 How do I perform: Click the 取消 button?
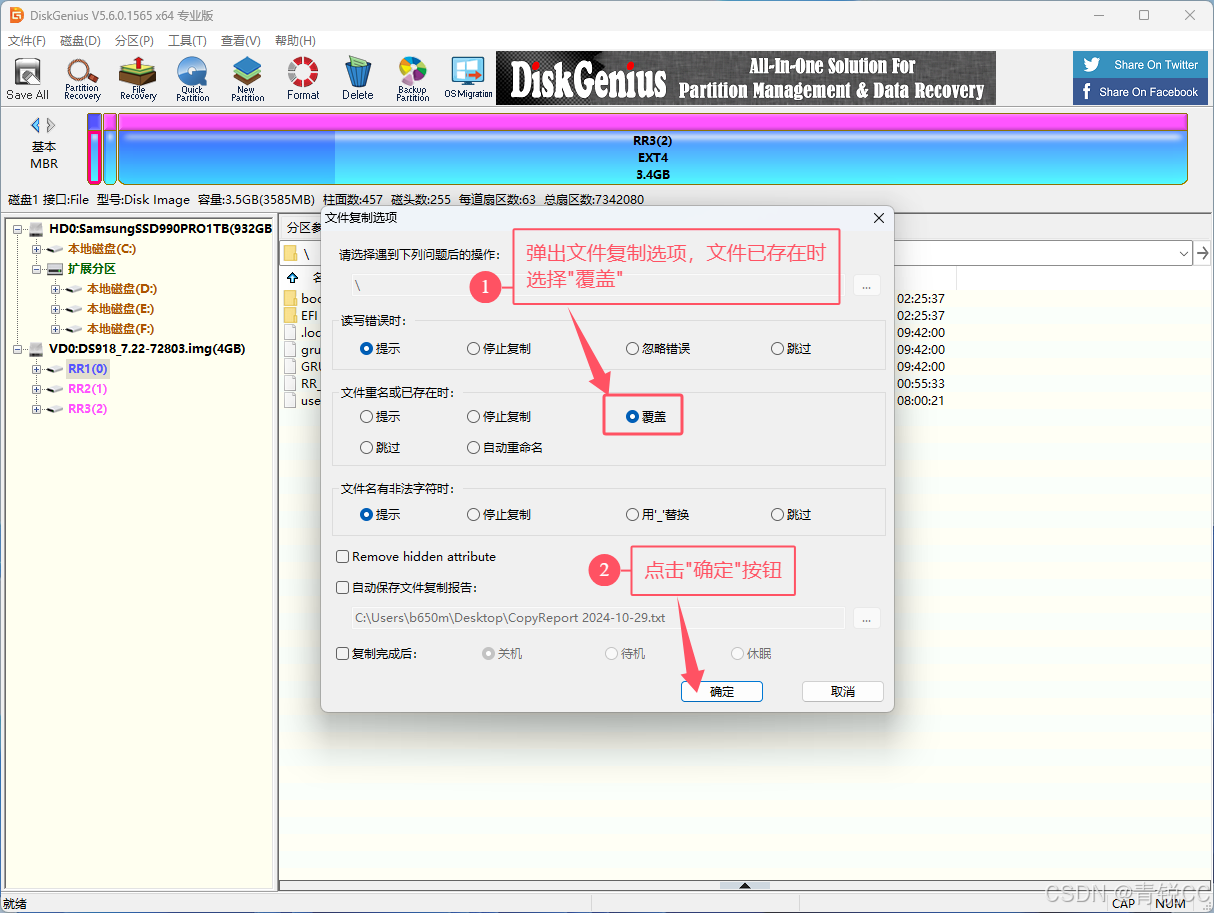[x=843, y=692]
